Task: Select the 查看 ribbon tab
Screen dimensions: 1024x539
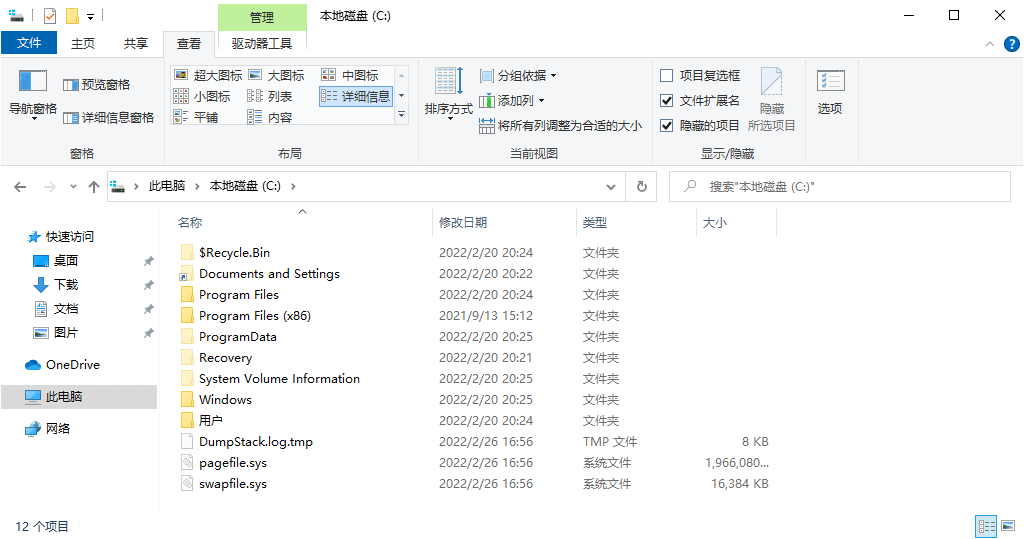Action: (189, 43)
